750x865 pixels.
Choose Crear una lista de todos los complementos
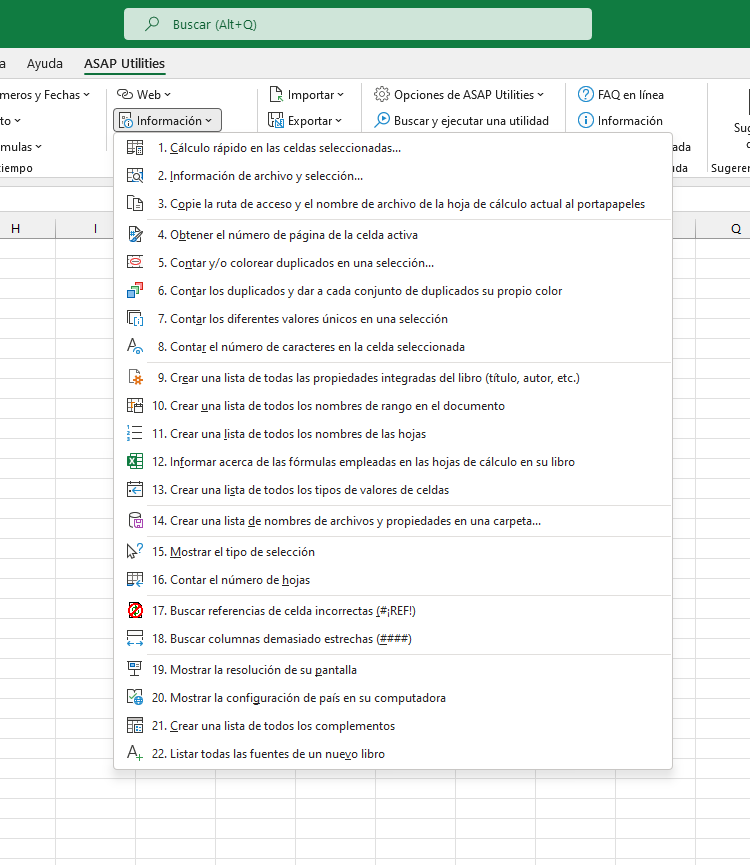click(x=393, y=726)
